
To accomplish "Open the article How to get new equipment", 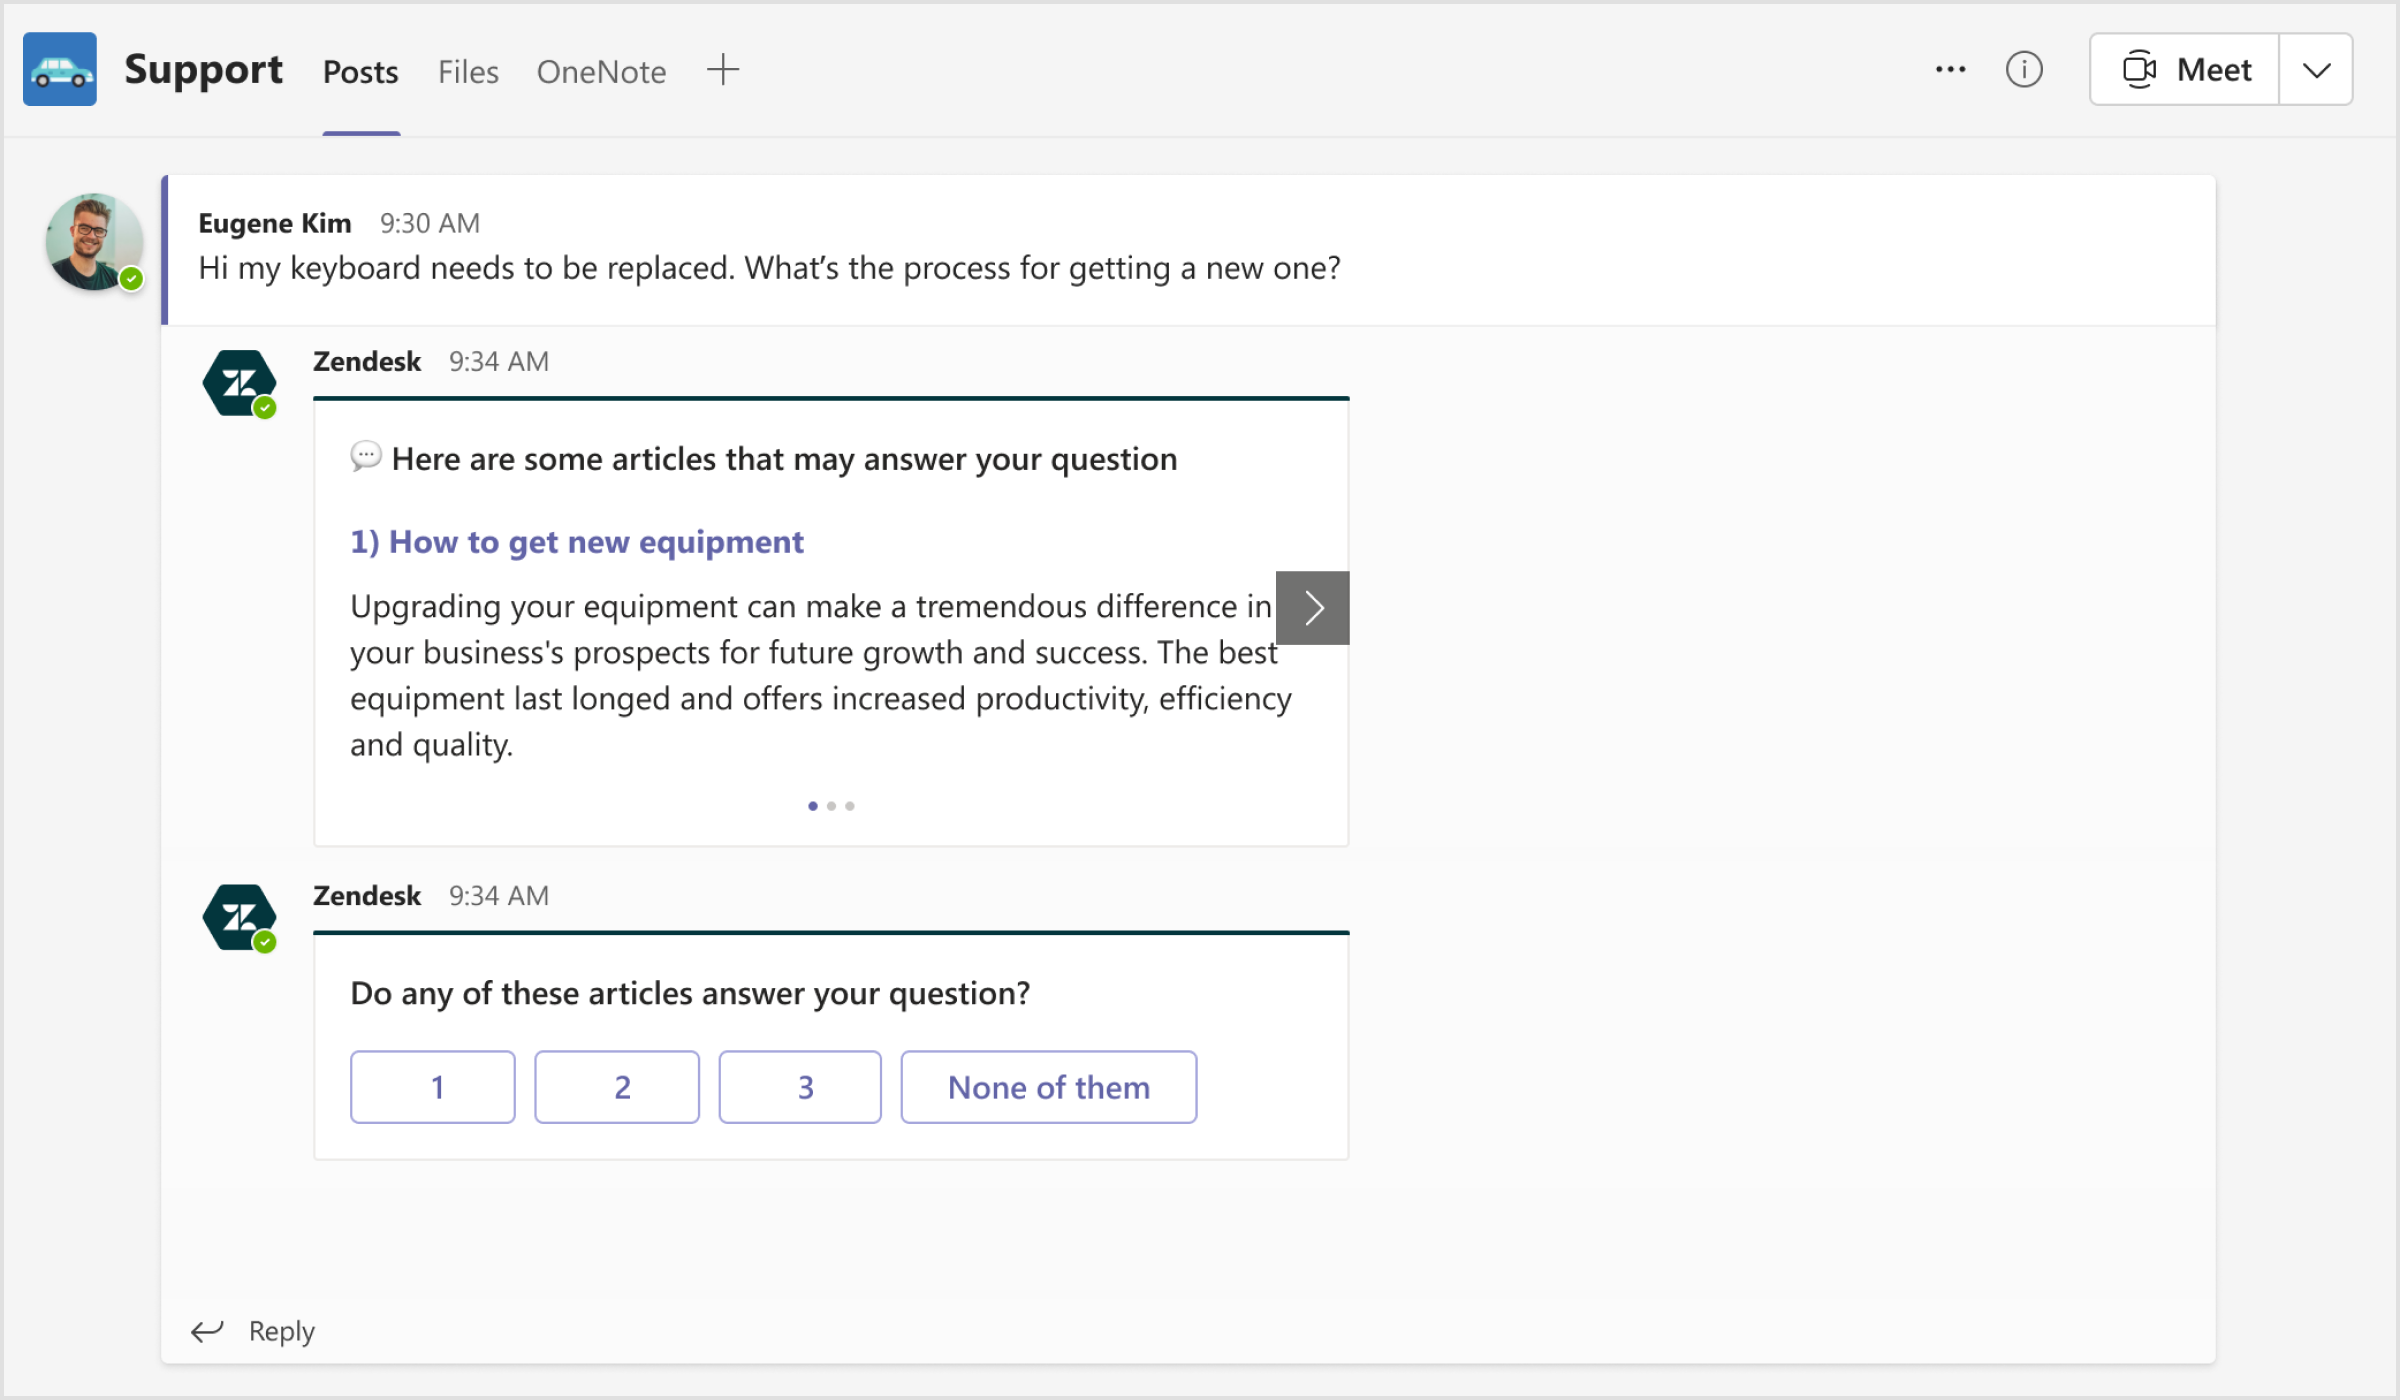I will coord(576,541).
